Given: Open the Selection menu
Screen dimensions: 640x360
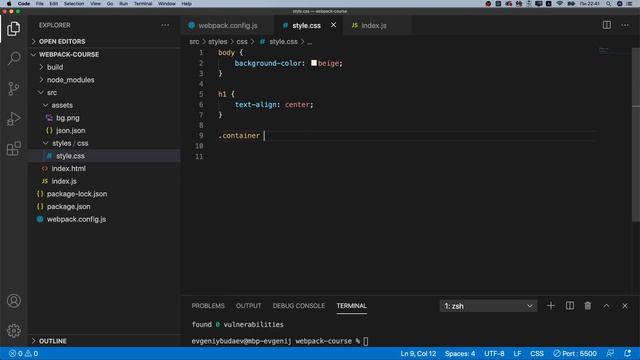Looking at the screenshot, I should point(74,4).
